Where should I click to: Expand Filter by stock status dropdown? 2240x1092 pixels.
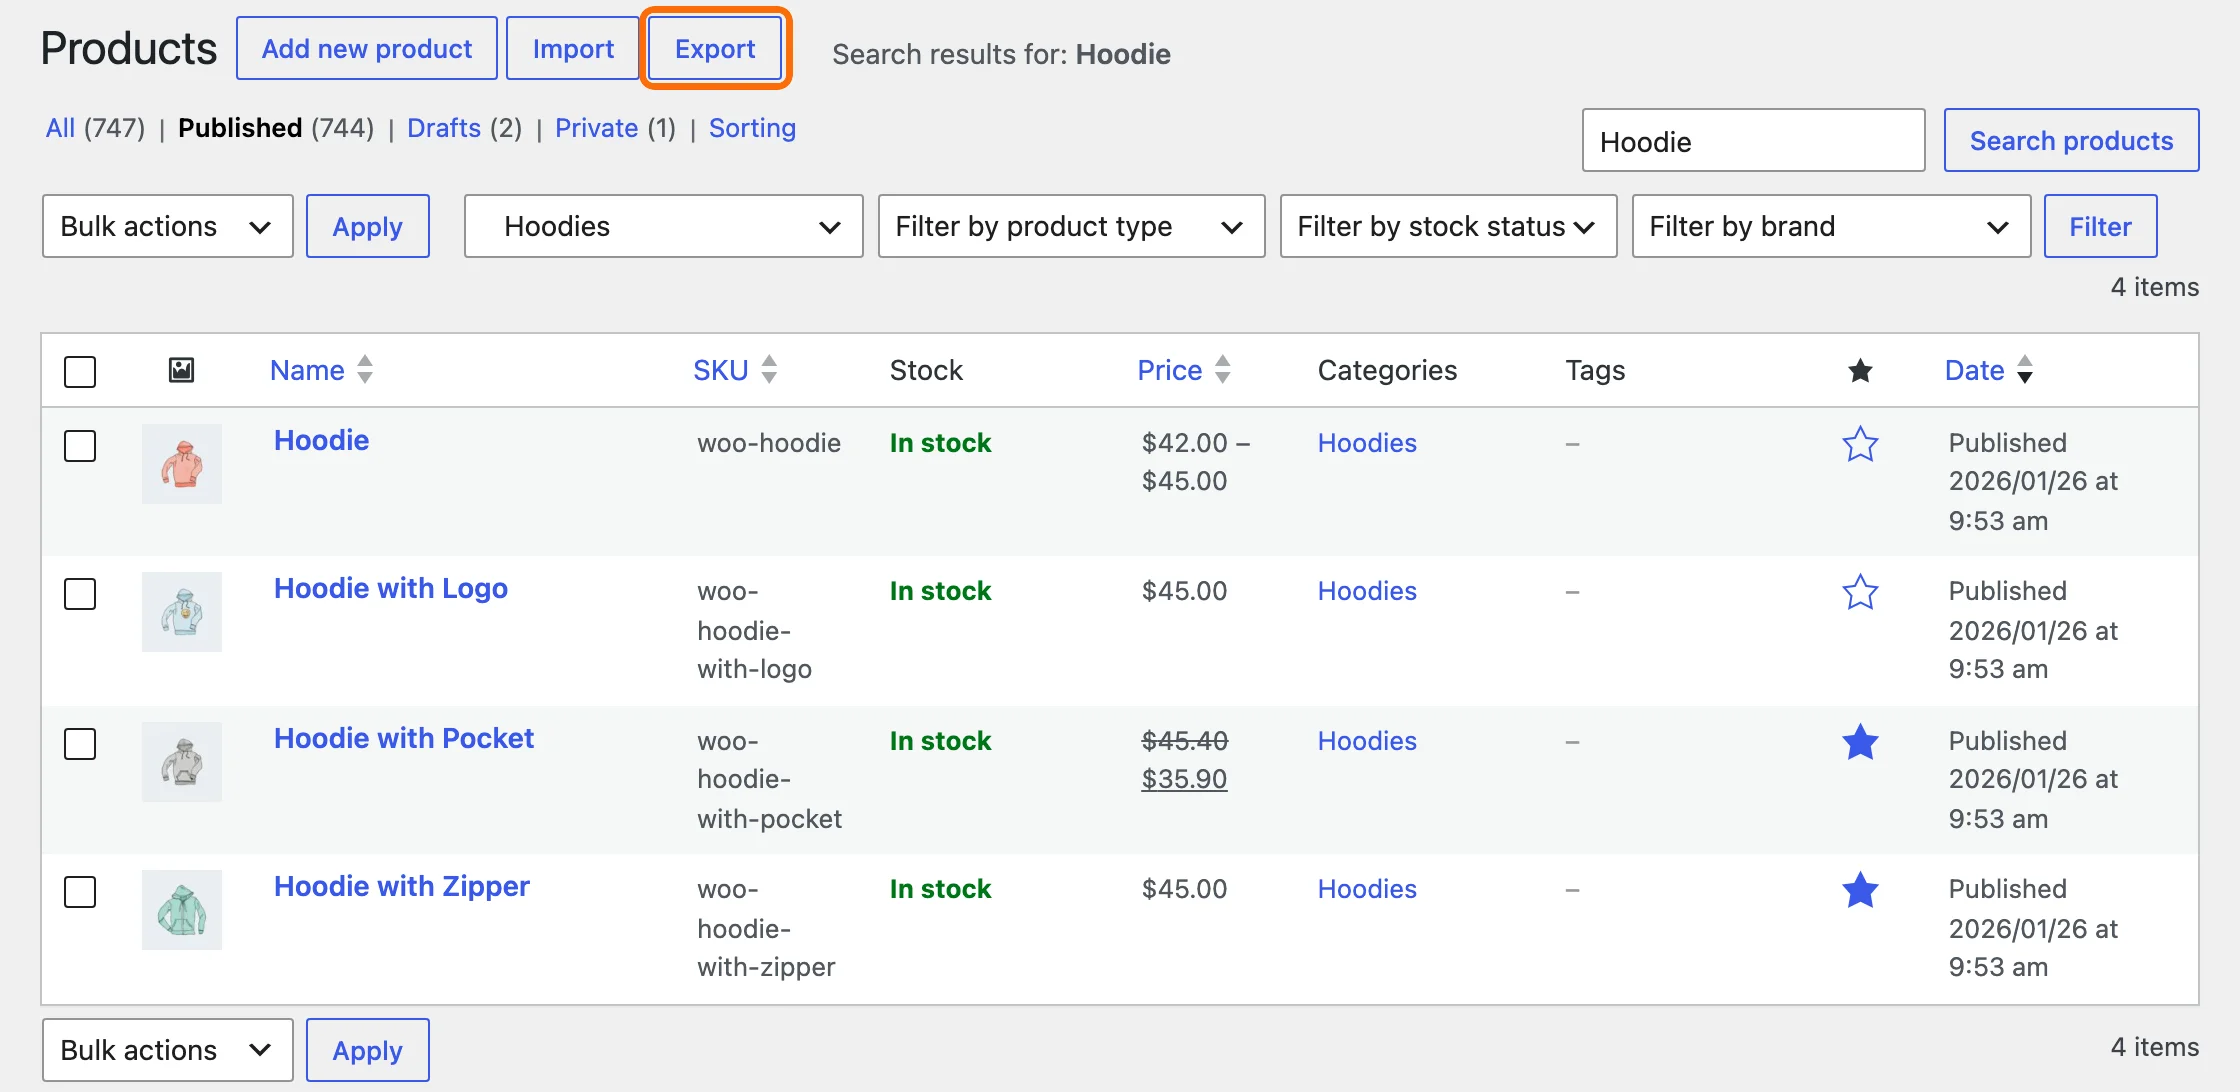click(1448, 226)
